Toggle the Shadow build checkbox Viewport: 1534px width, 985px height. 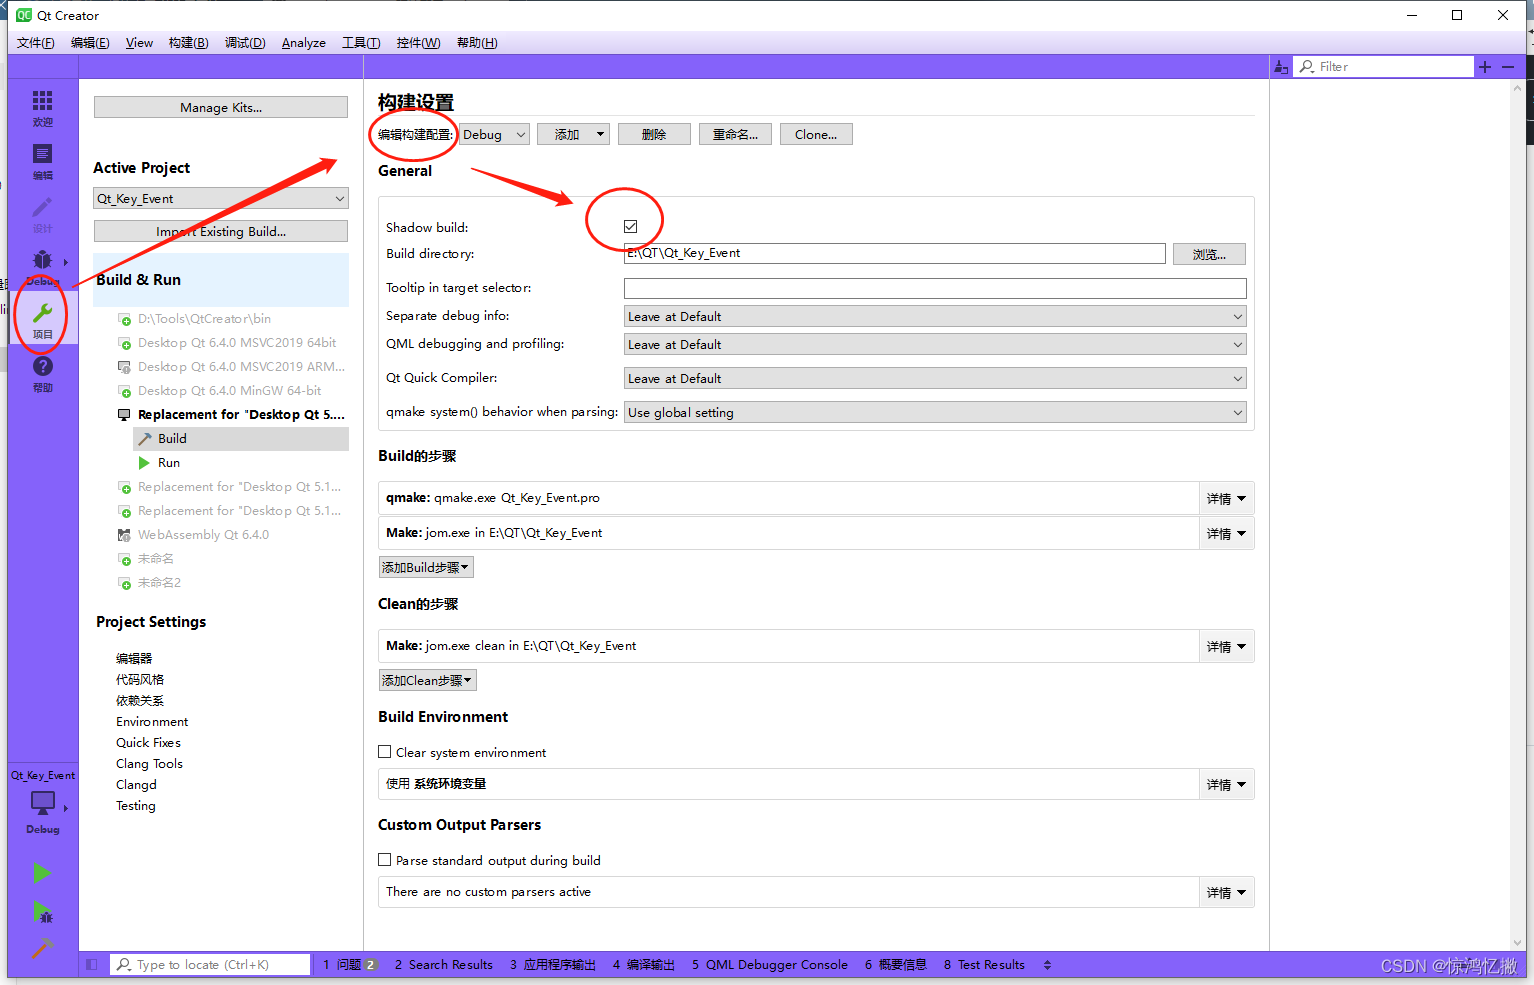(x=630, y=227)
